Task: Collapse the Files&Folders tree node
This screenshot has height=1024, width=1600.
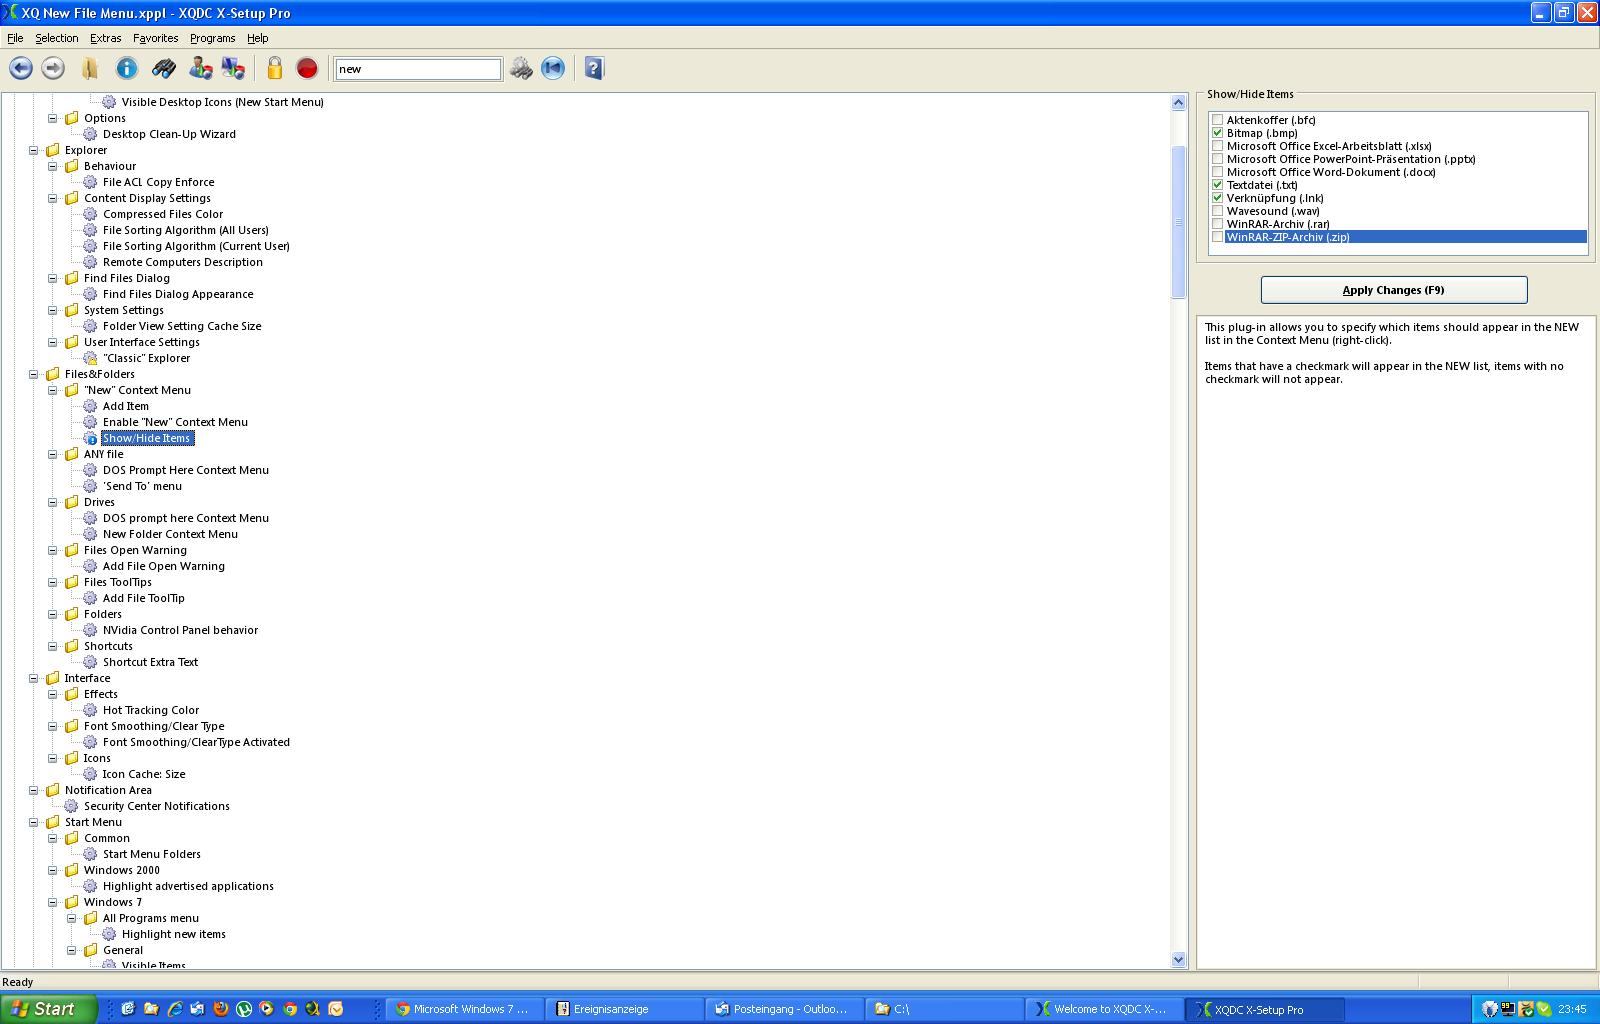Action: (33, 374)
